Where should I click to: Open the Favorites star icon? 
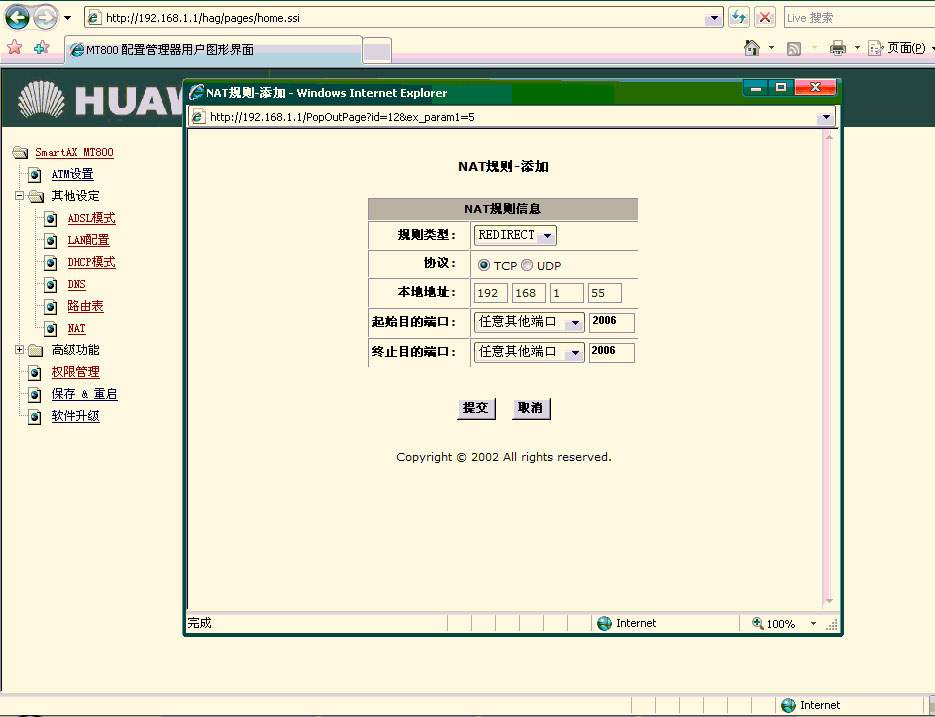(14, 47)
